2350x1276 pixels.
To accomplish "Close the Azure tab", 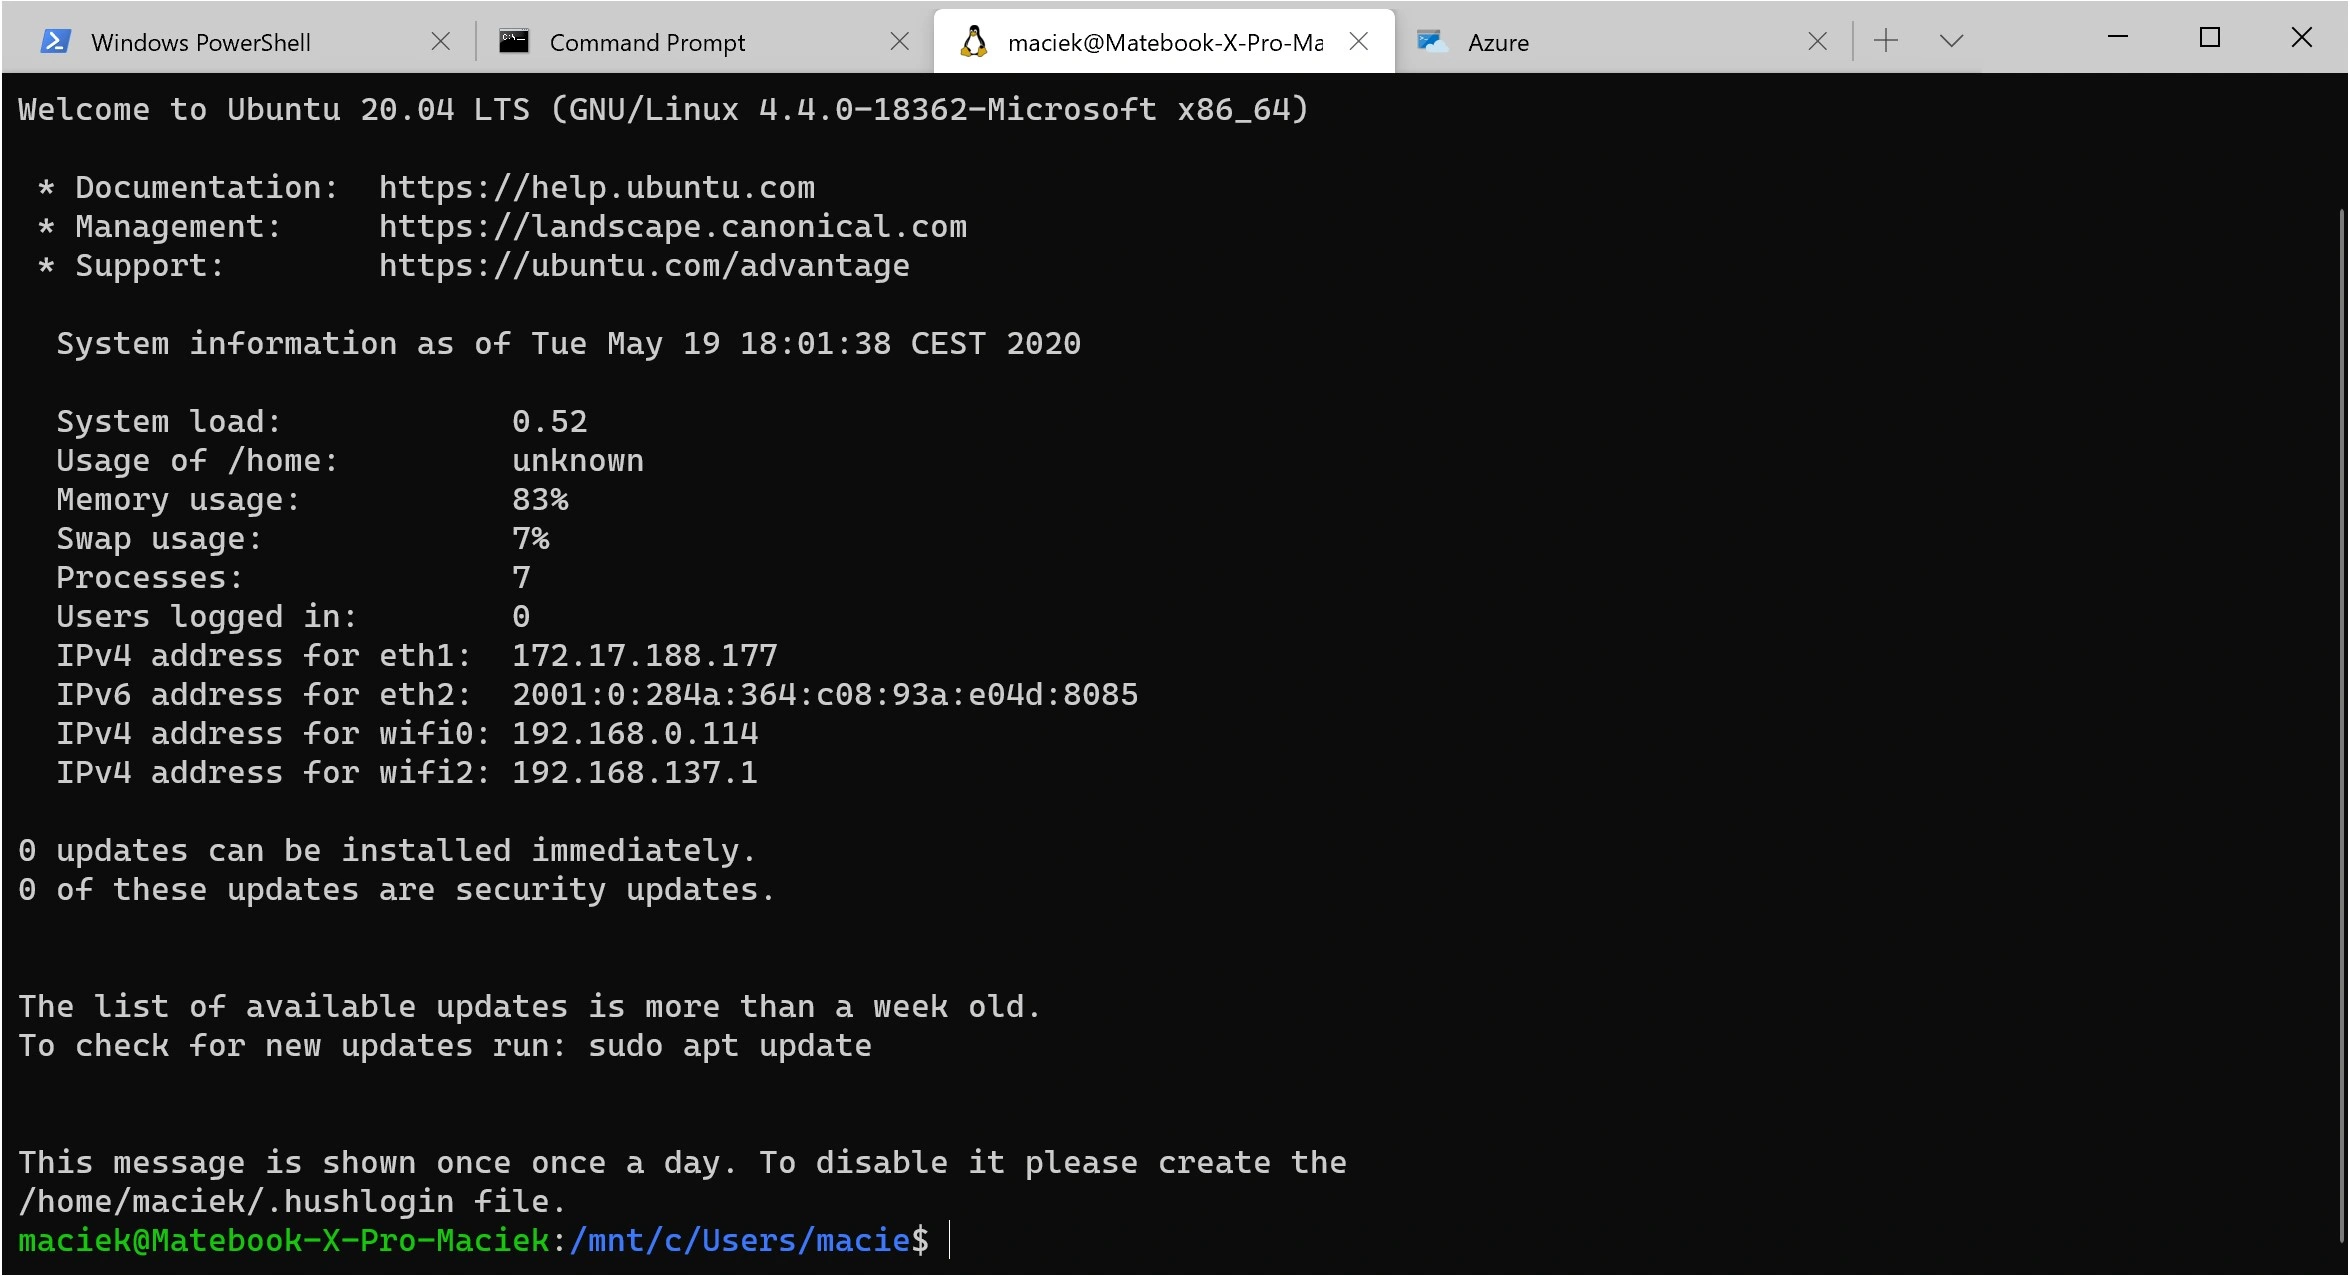I will (x=1817, y=41).
